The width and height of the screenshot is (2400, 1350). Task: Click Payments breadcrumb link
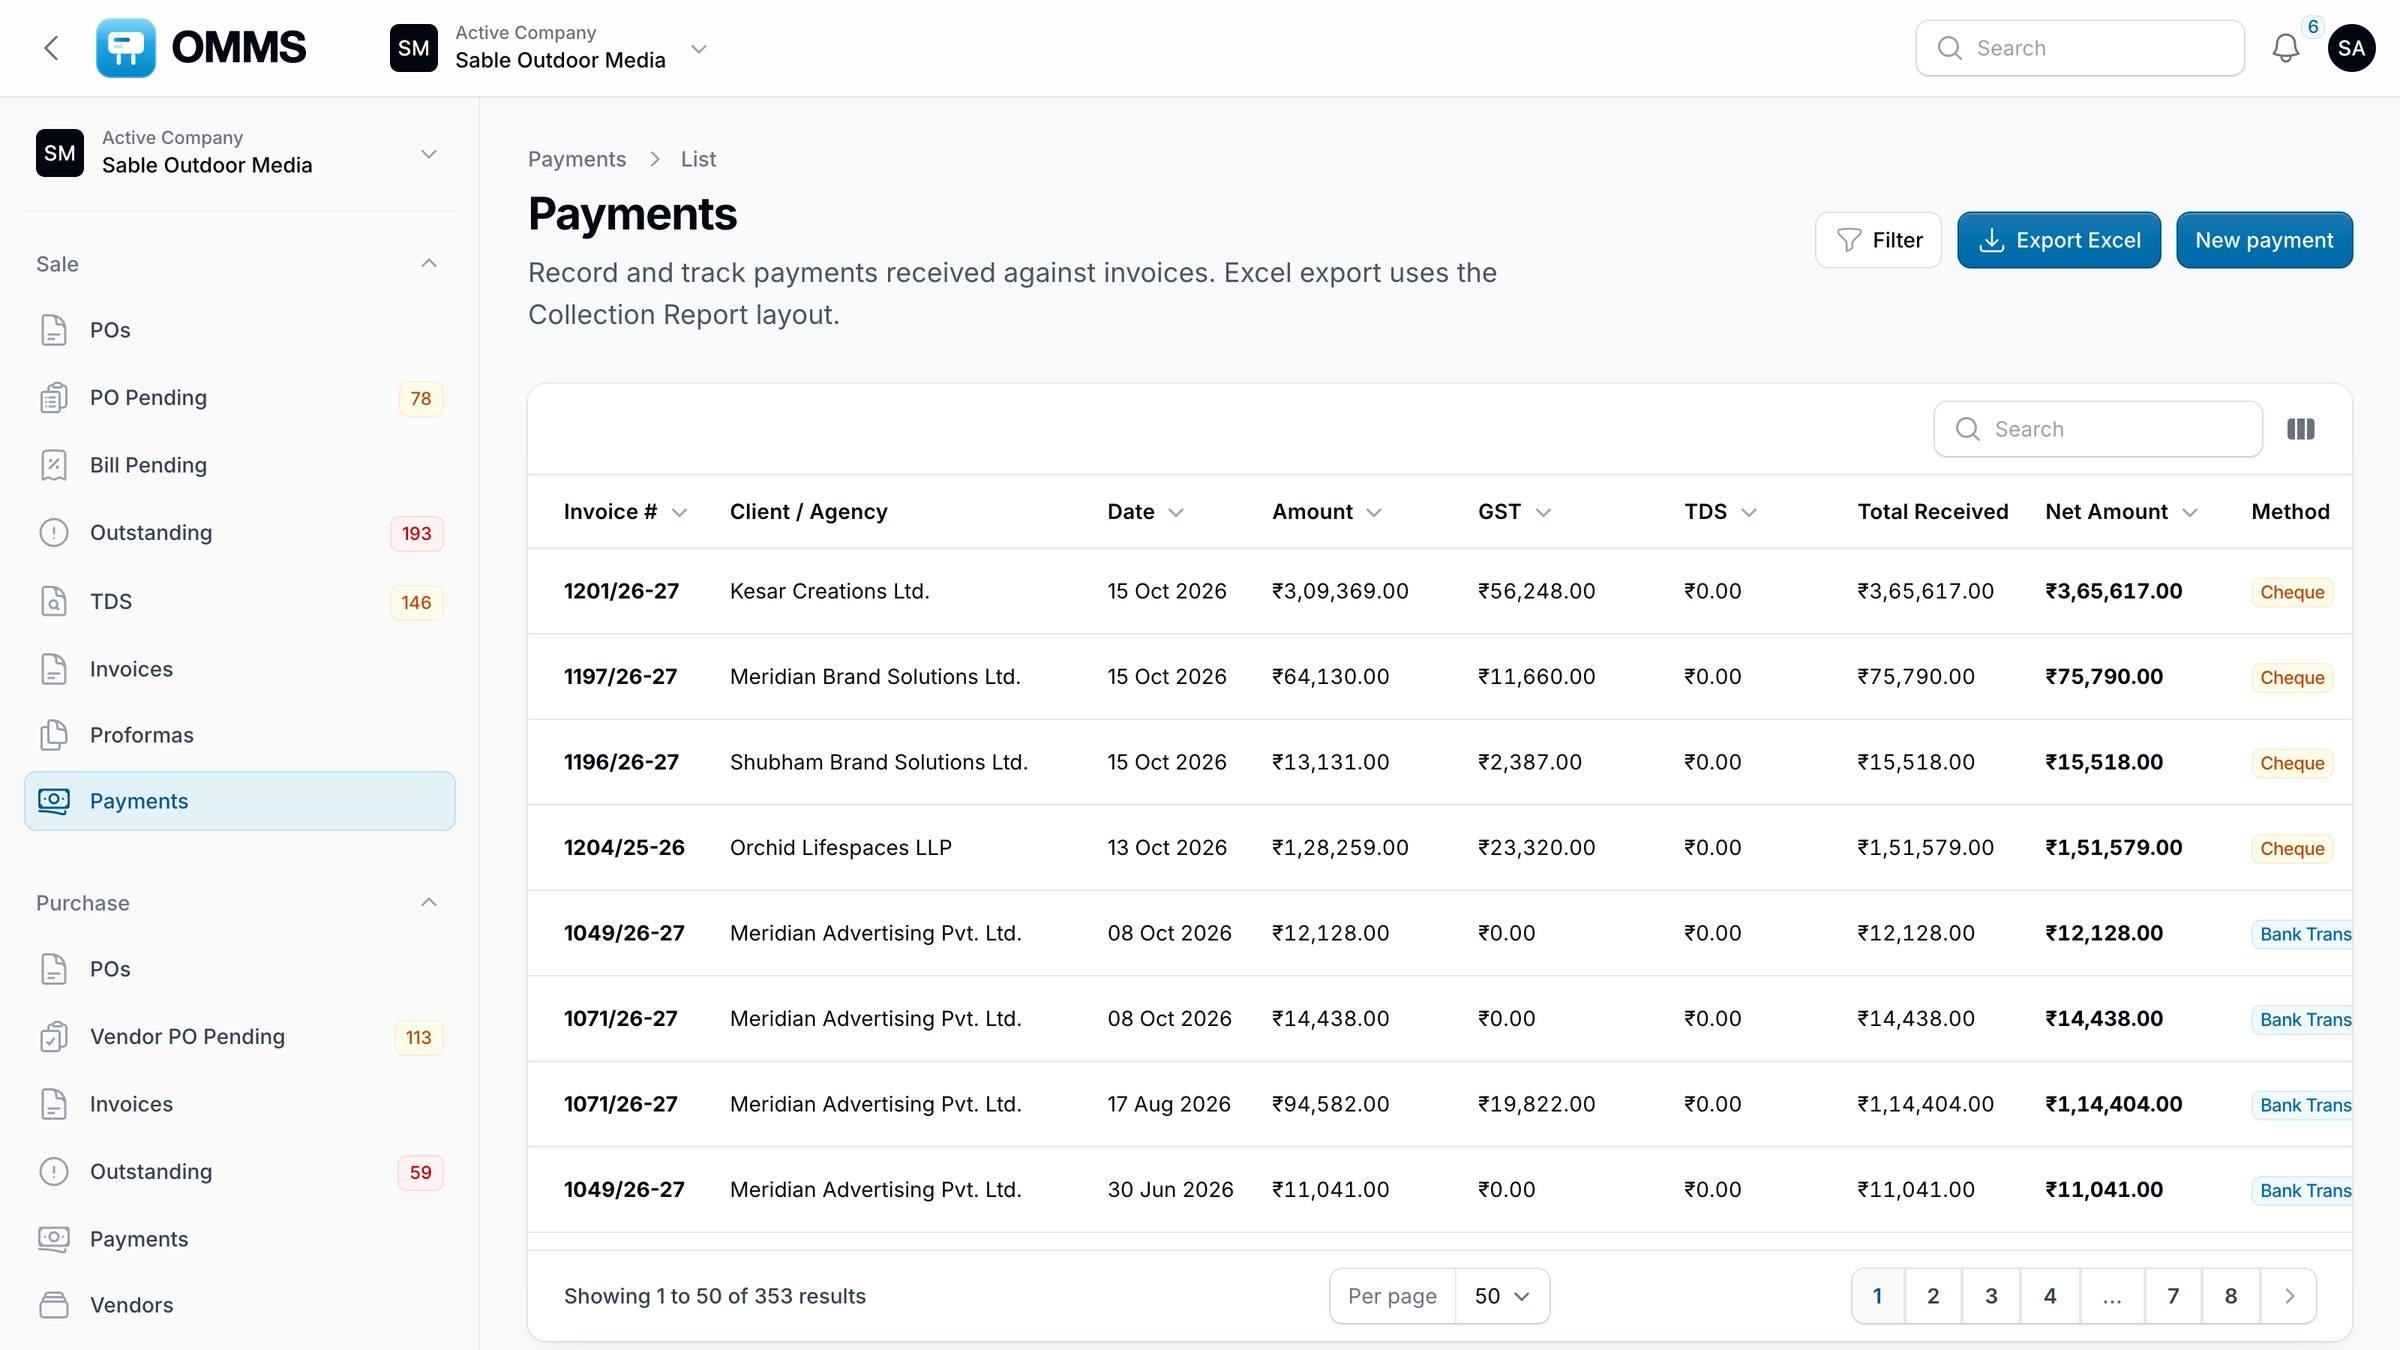[x=577, y=159]
